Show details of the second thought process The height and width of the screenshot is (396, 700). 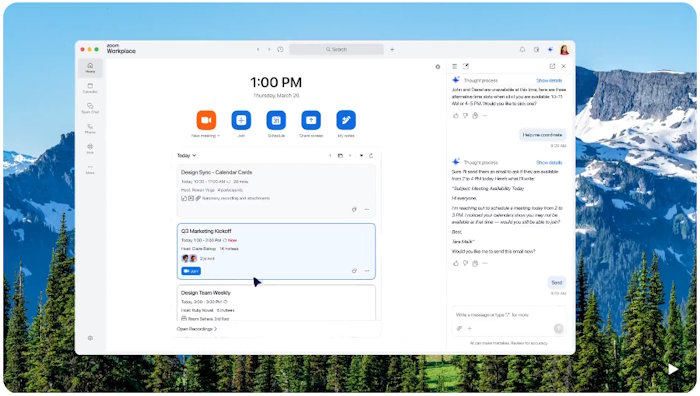(549, 163)
